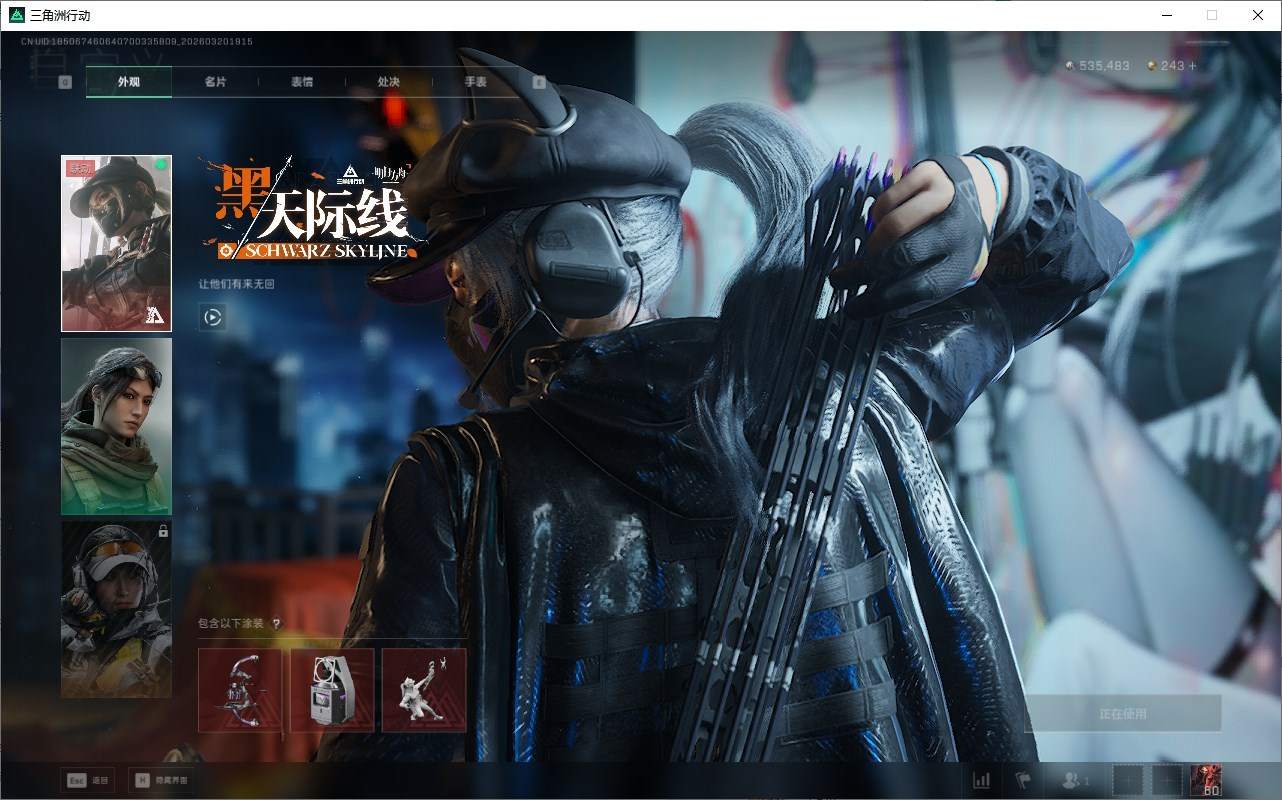This screenshot has height=800, width=1282.
Task: Open the 手表 tab
Action: click(475, 82)
